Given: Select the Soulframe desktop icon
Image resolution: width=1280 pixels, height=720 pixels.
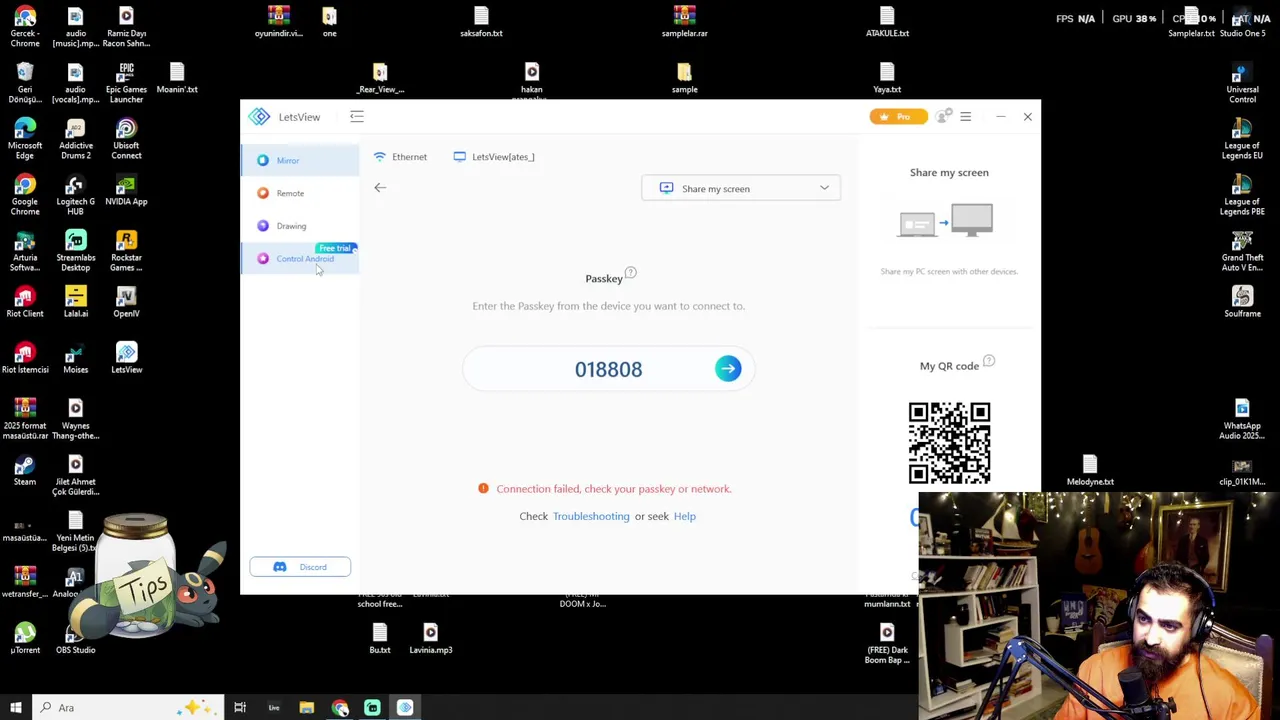Looking at the screenshot, I should tap(1242, 301).
